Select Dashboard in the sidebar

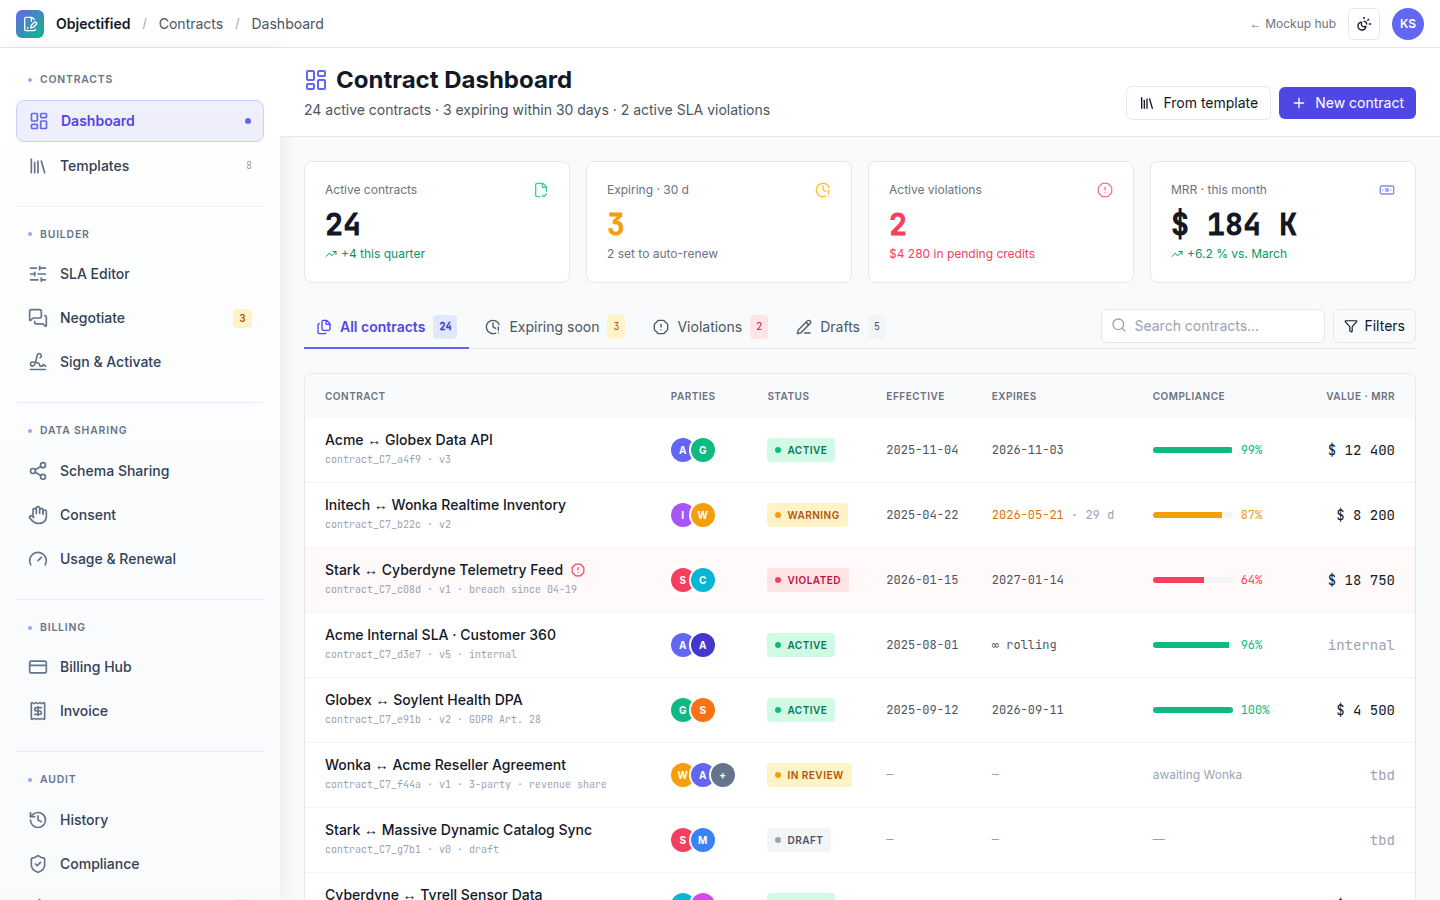click(140, 121)
